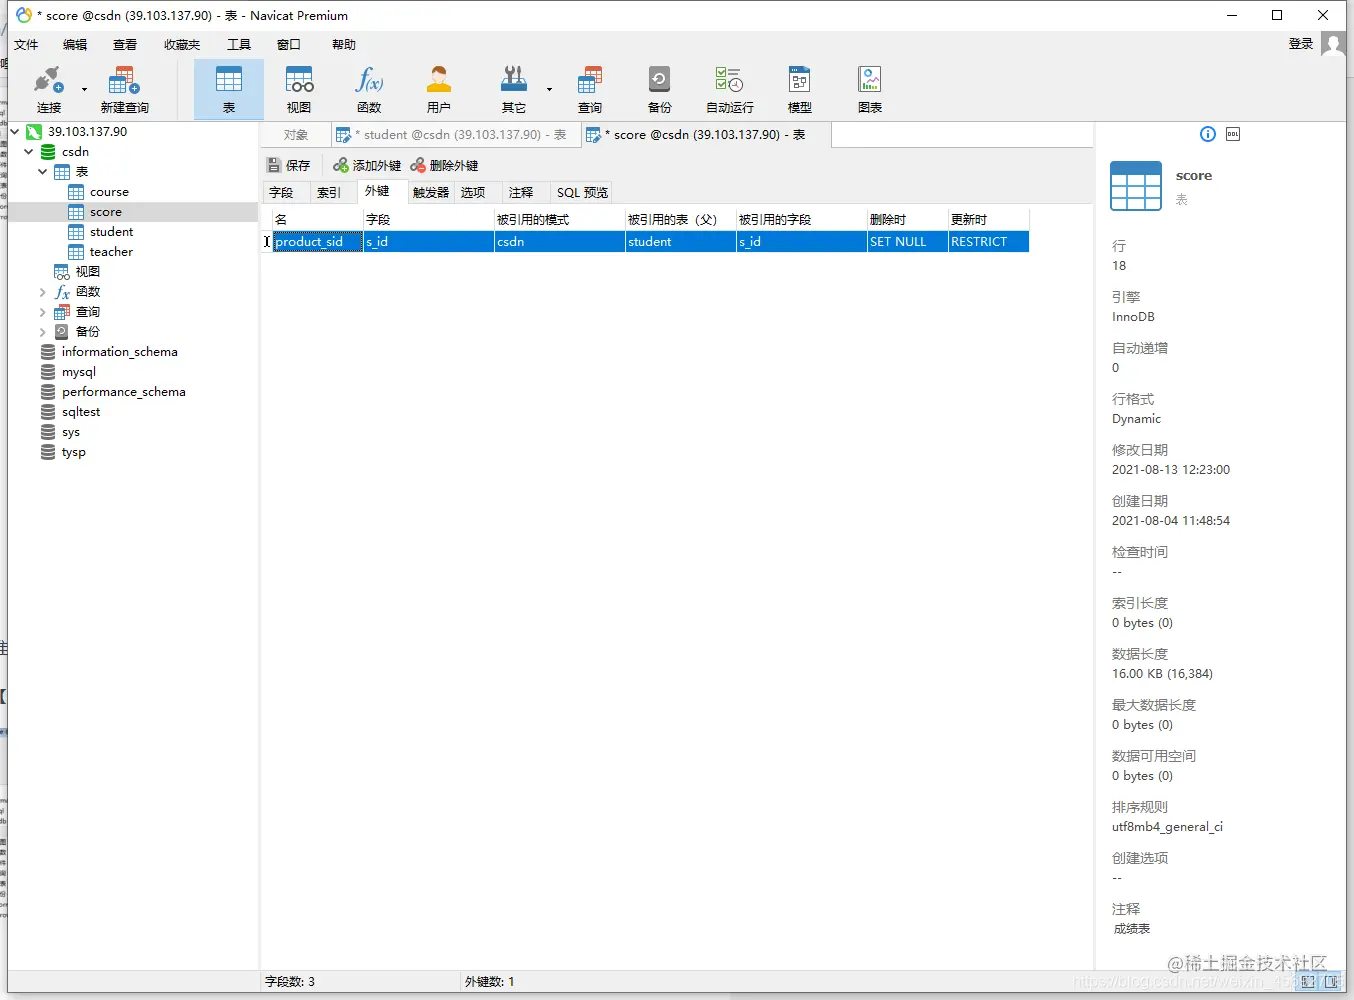Select the teacher table in tree
This screenshot has height=1000, width=1354.
[111, 252]
